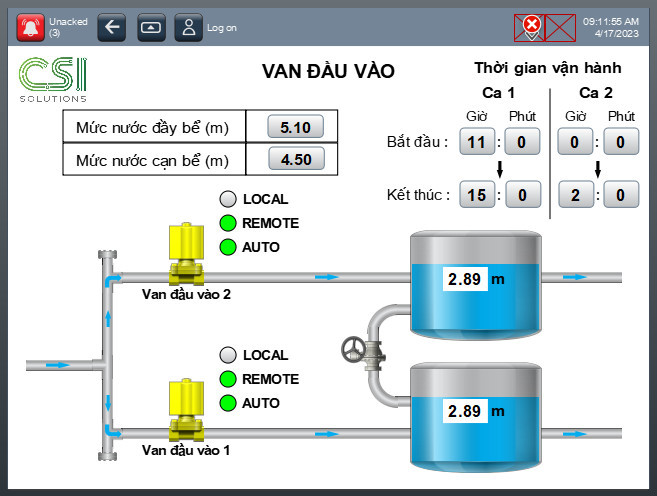Click the crossed-out placeholder icon in header
The image size is (657, 496).
(x=559, y=27)
